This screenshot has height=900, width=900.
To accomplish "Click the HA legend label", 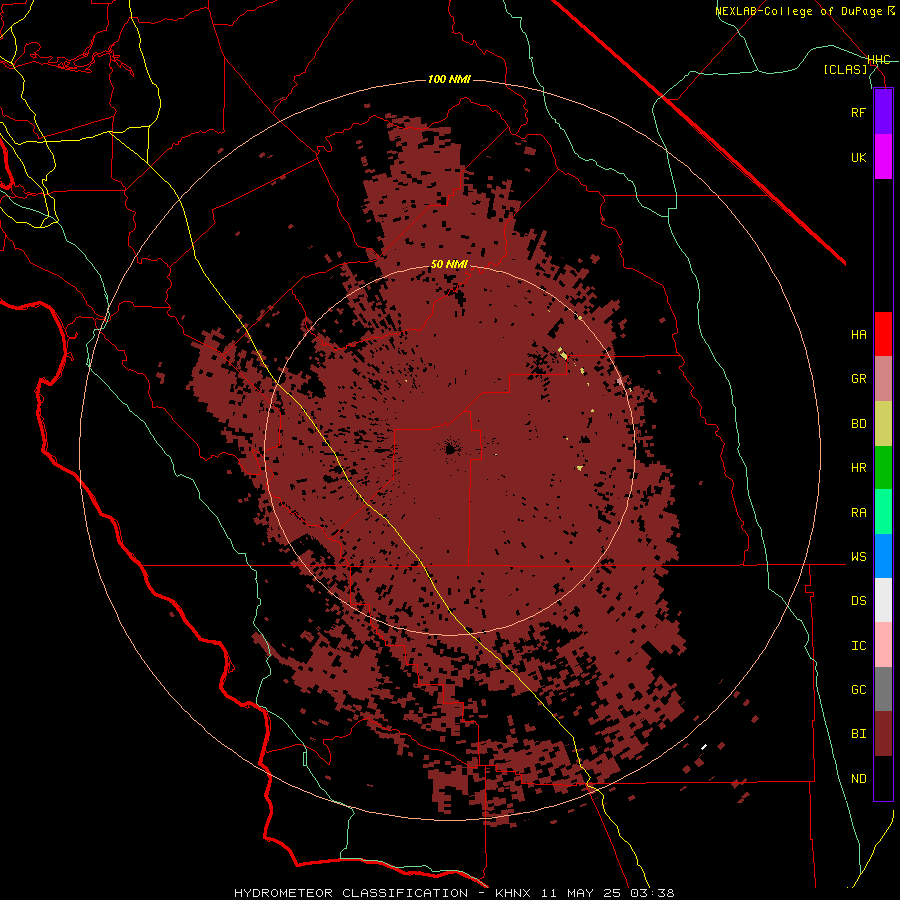I will [x=858, y=335].
